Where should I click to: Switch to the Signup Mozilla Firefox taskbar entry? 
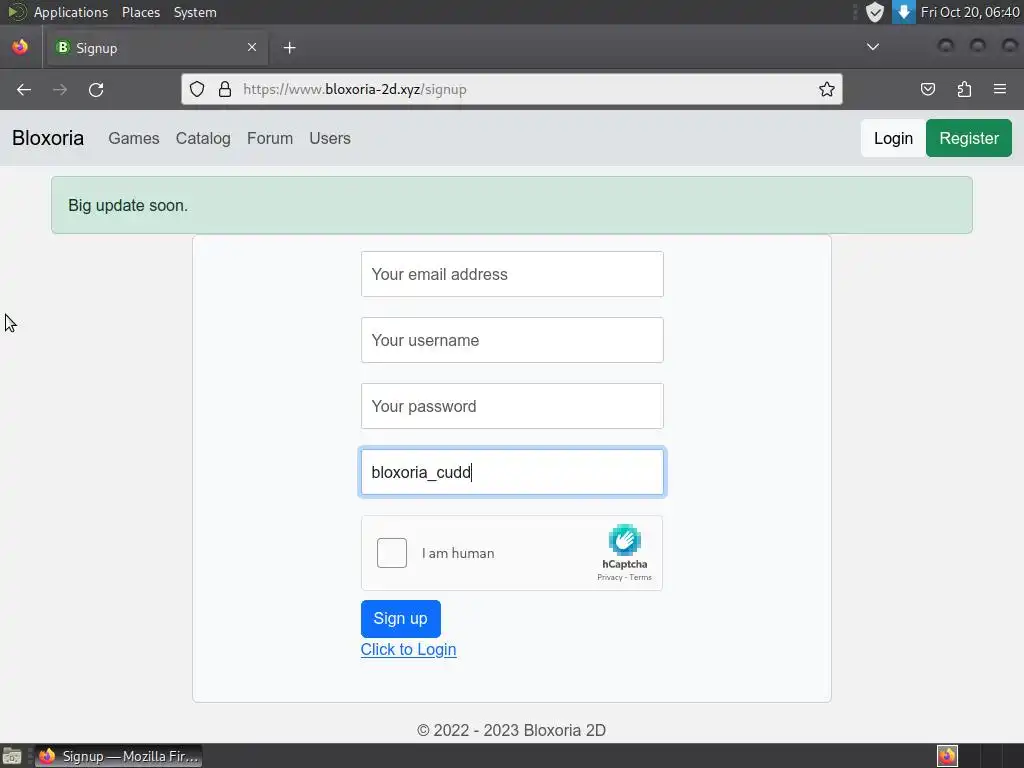tap(118, 756)
